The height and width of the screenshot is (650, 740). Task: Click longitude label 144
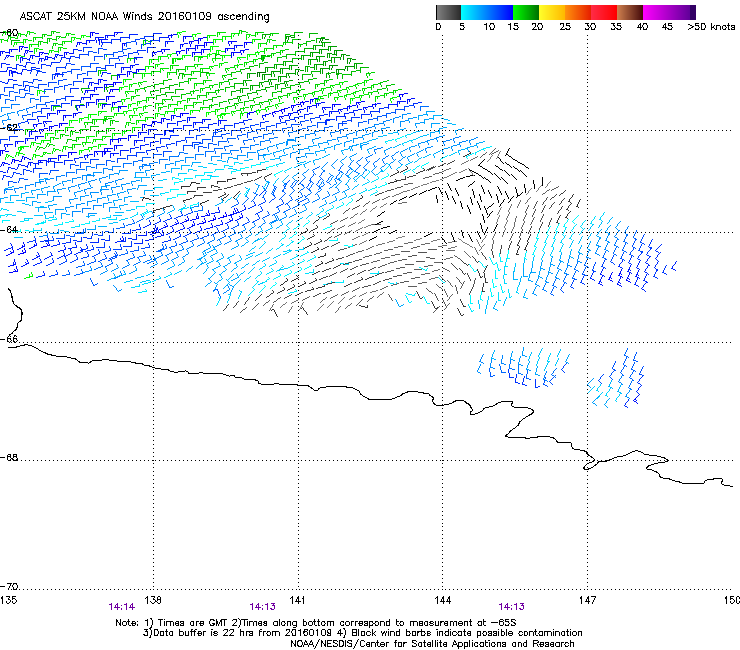click(443, 600)
